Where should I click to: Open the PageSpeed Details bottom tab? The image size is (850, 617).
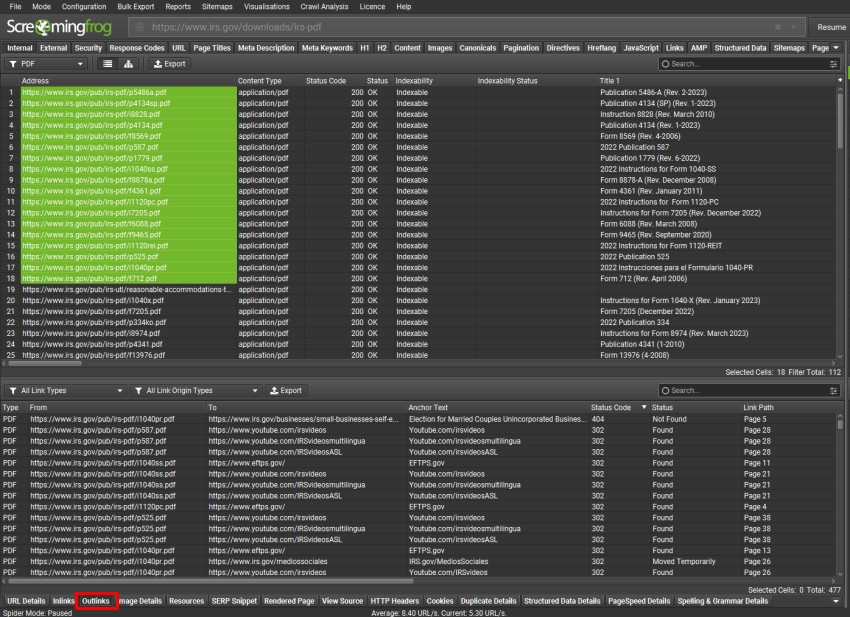pos(639,601)
